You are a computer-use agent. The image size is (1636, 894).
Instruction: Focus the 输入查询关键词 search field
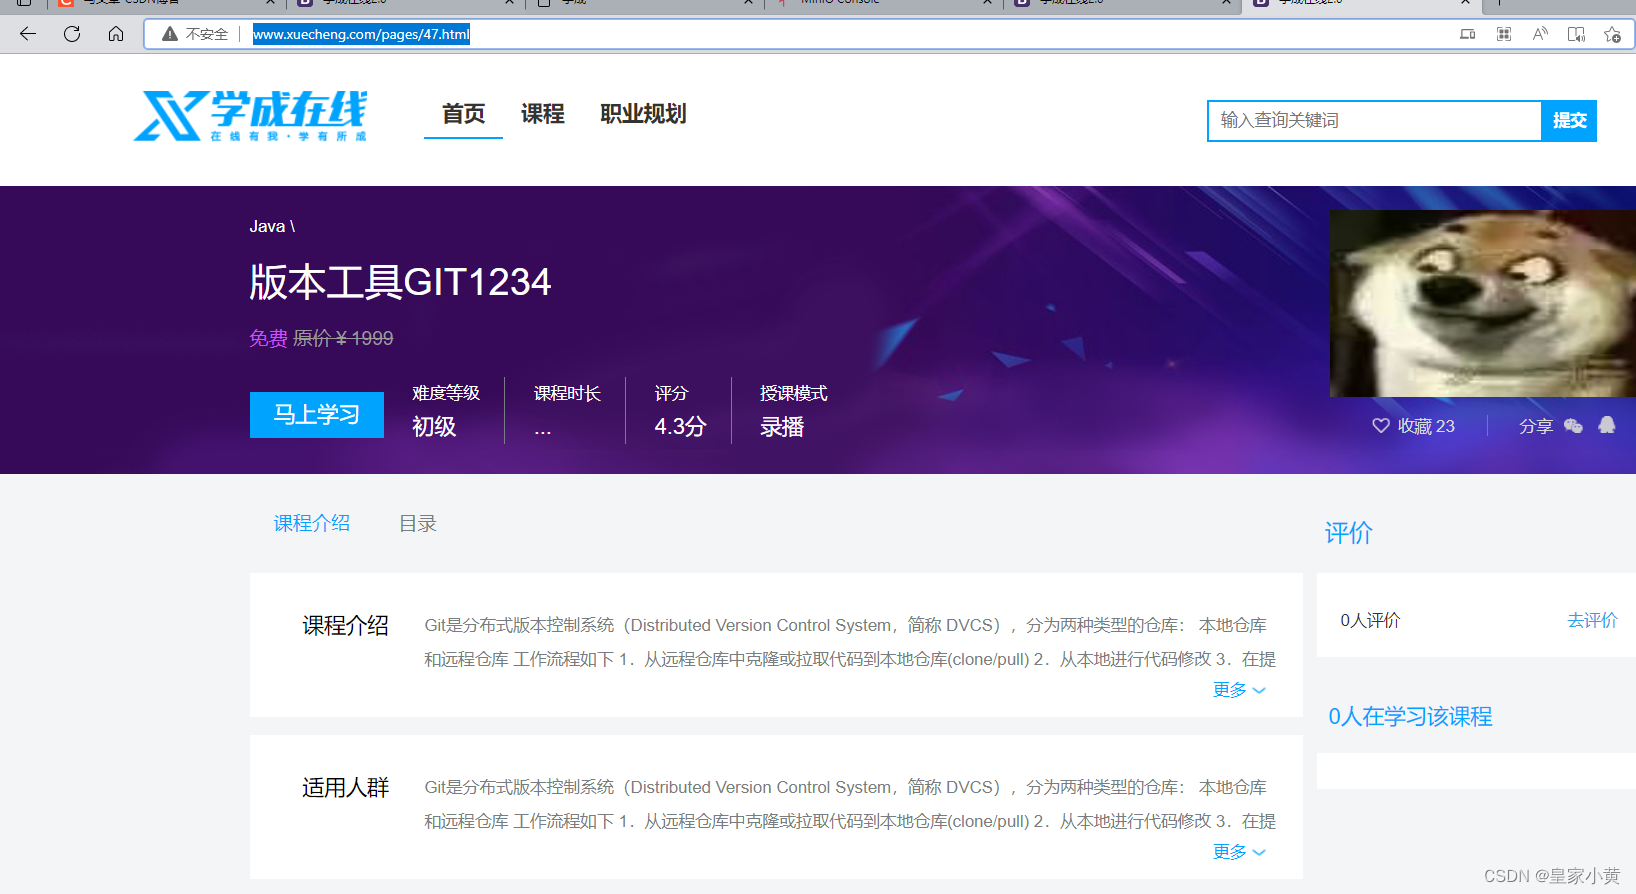tap(1374, 120)
